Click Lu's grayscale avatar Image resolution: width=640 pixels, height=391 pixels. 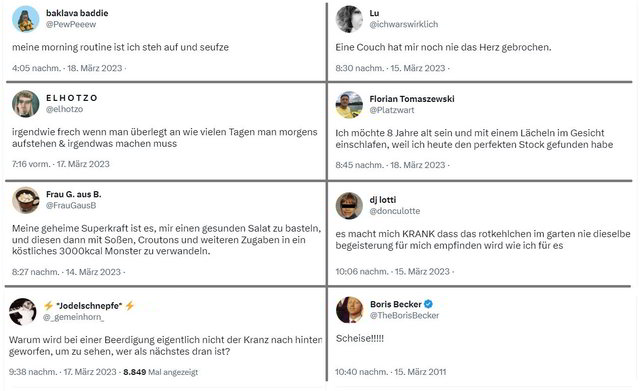(349, 19)
